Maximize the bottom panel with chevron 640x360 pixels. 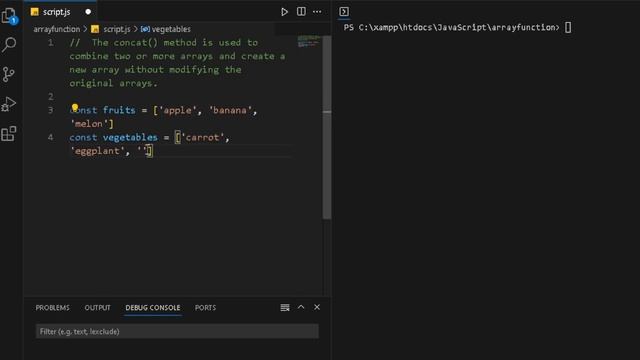point(301,307)
